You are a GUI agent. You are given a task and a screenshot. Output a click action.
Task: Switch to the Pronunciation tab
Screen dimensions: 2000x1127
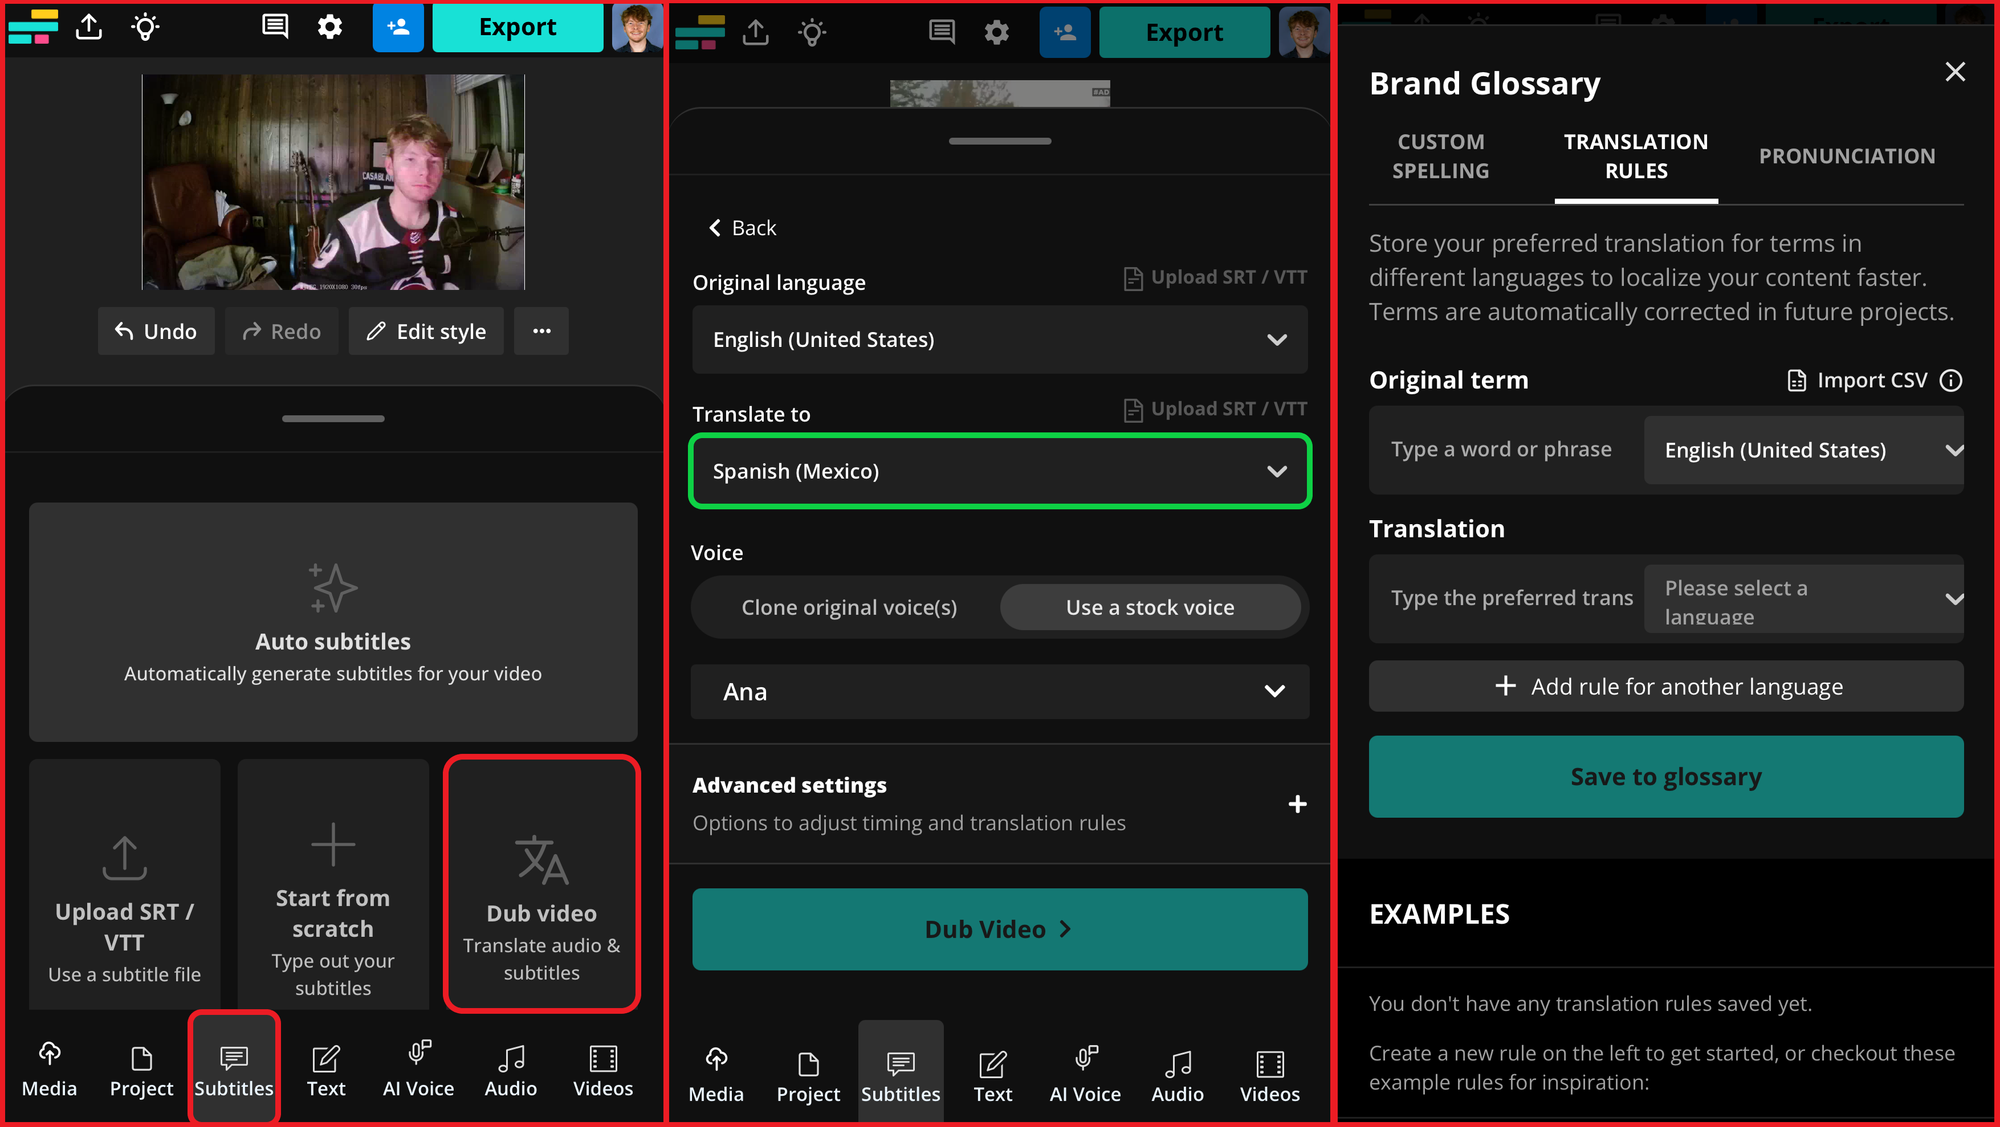[1846, 156]
